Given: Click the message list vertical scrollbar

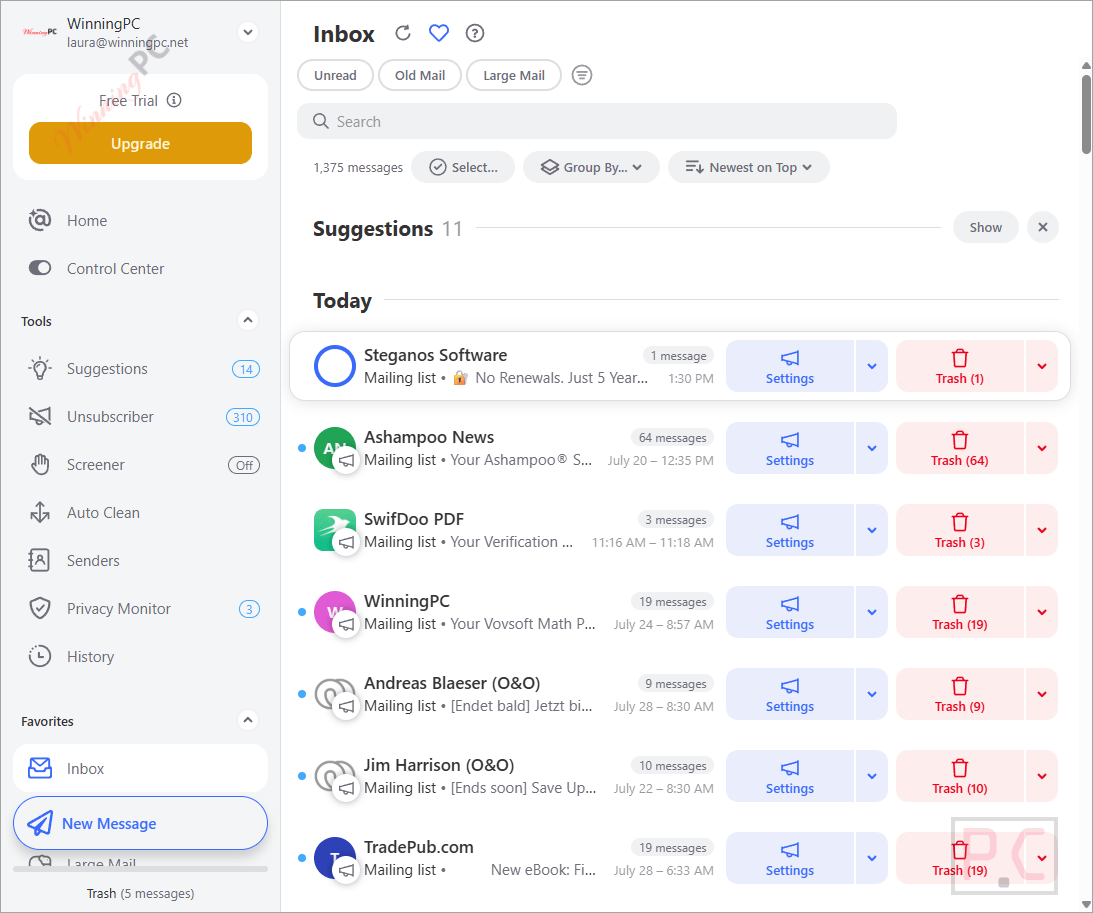Looking at the screenshot, I should [x=1086, y=112].
